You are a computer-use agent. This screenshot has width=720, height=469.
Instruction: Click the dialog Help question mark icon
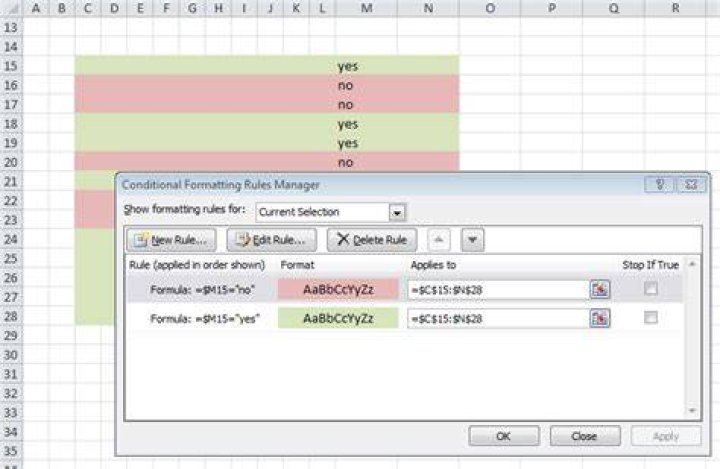pyautogui.click(x=659, y=185)
